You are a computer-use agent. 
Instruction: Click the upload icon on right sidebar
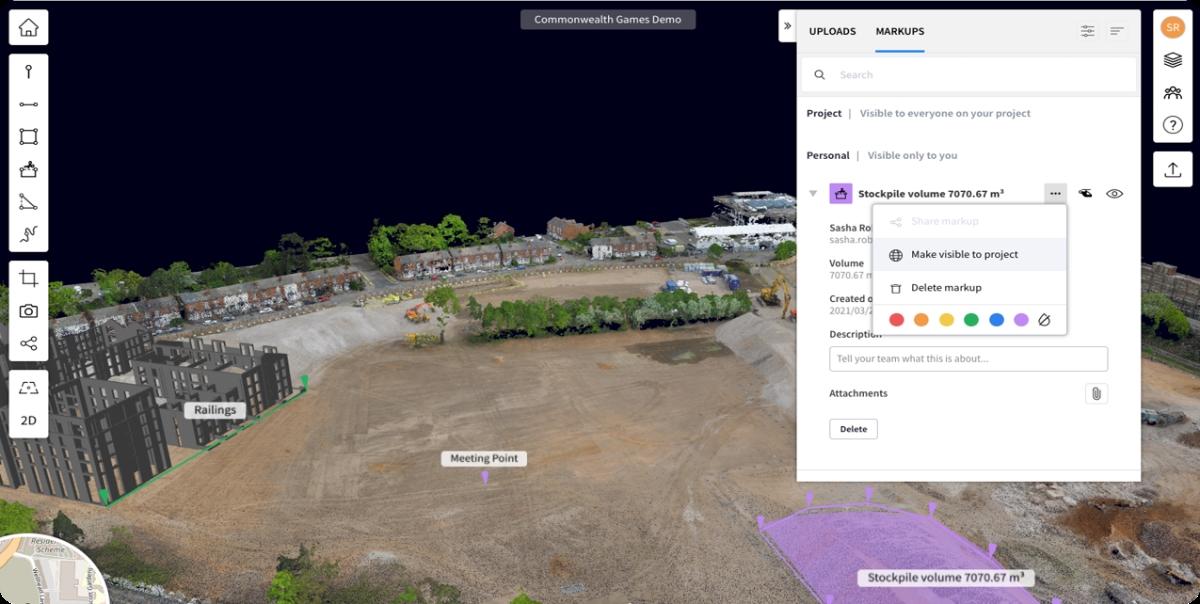click(x=1172, y=170)
